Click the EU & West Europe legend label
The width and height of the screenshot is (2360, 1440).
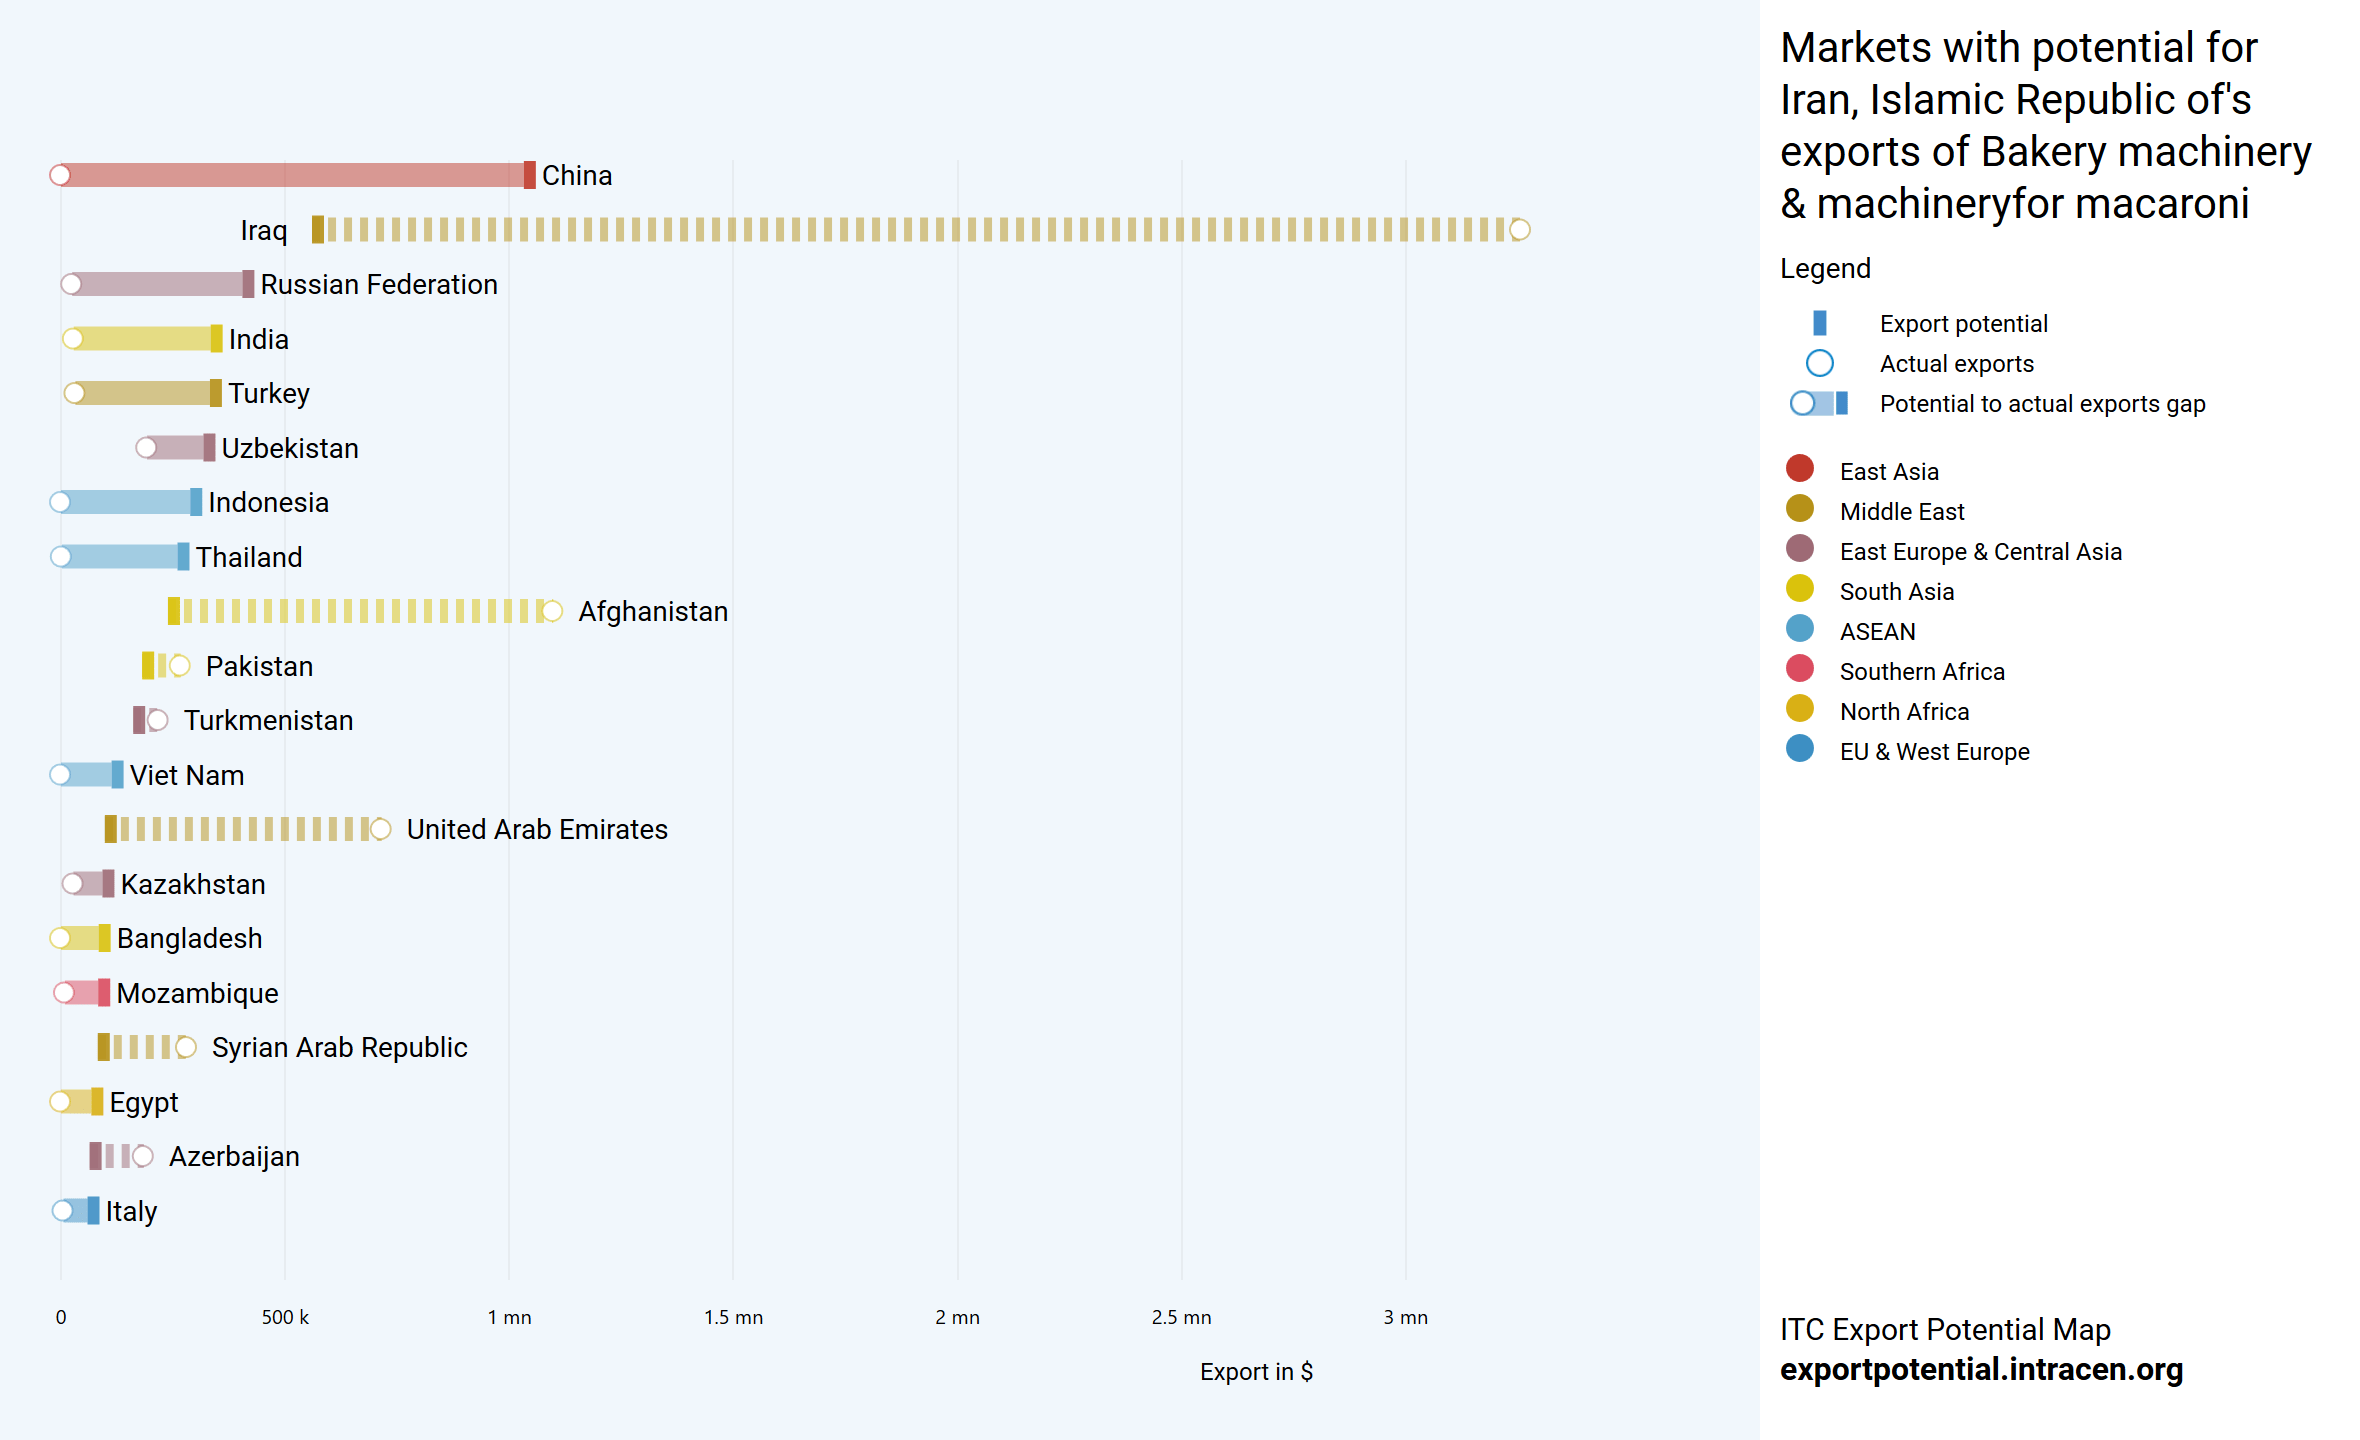pyautogui.click(x=1934, y=752)
